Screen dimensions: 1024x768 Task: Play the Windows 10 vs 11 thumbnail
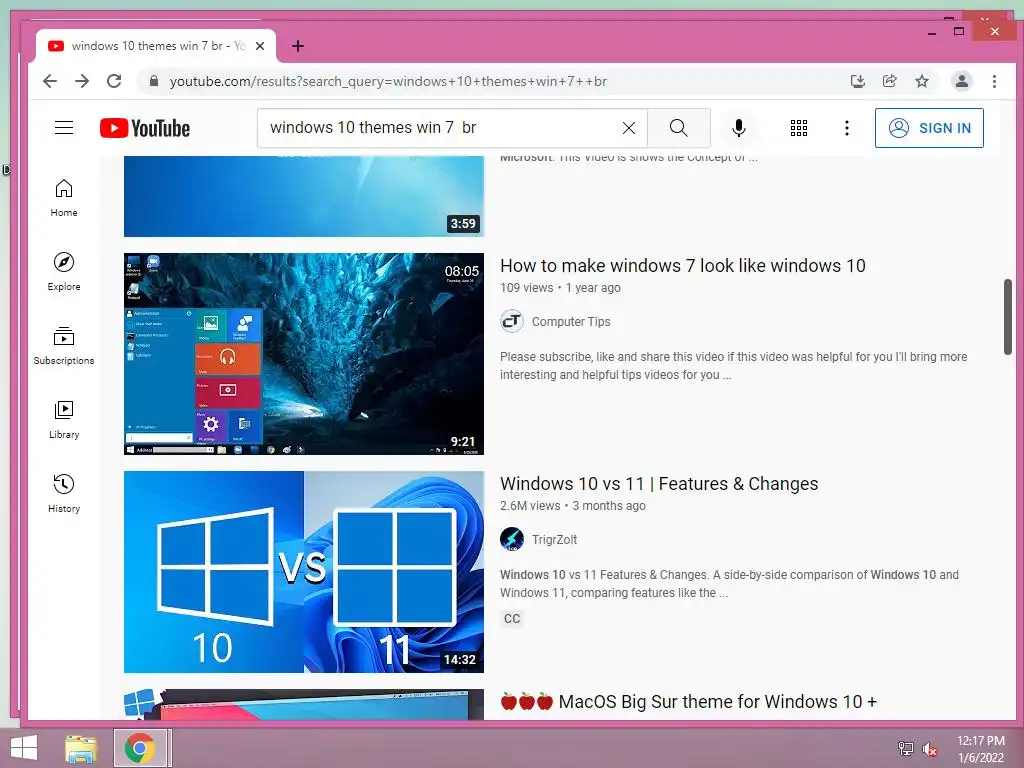coord(304,572)
